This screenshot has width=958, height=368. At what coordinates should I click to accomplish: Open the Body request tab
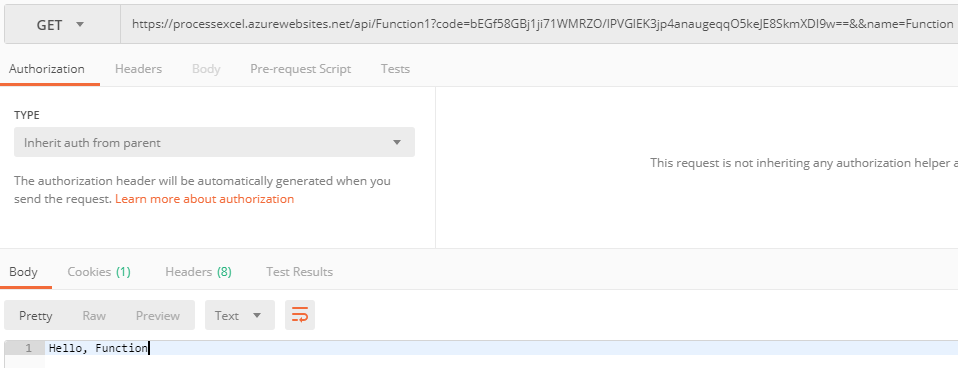(206, 68)
